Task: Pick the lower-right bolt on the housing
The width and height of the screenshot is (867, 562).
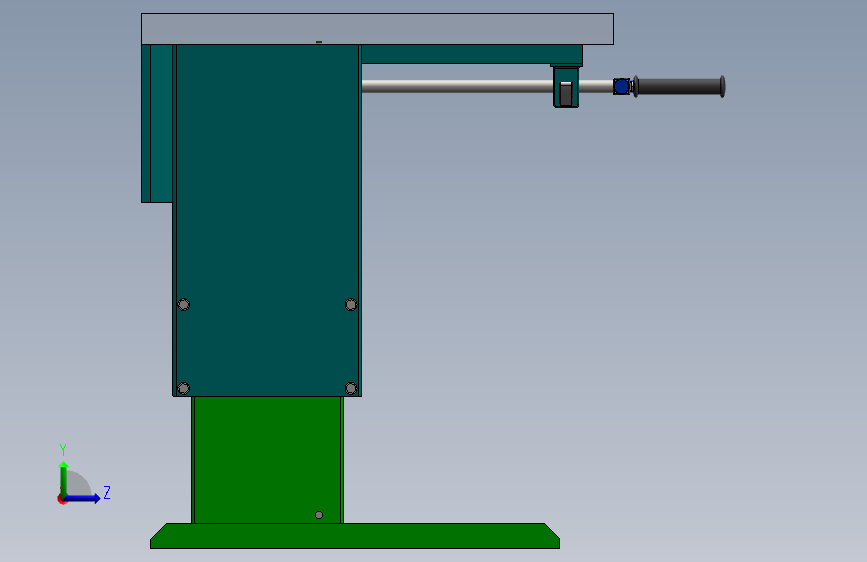Action: click(351, 388)
